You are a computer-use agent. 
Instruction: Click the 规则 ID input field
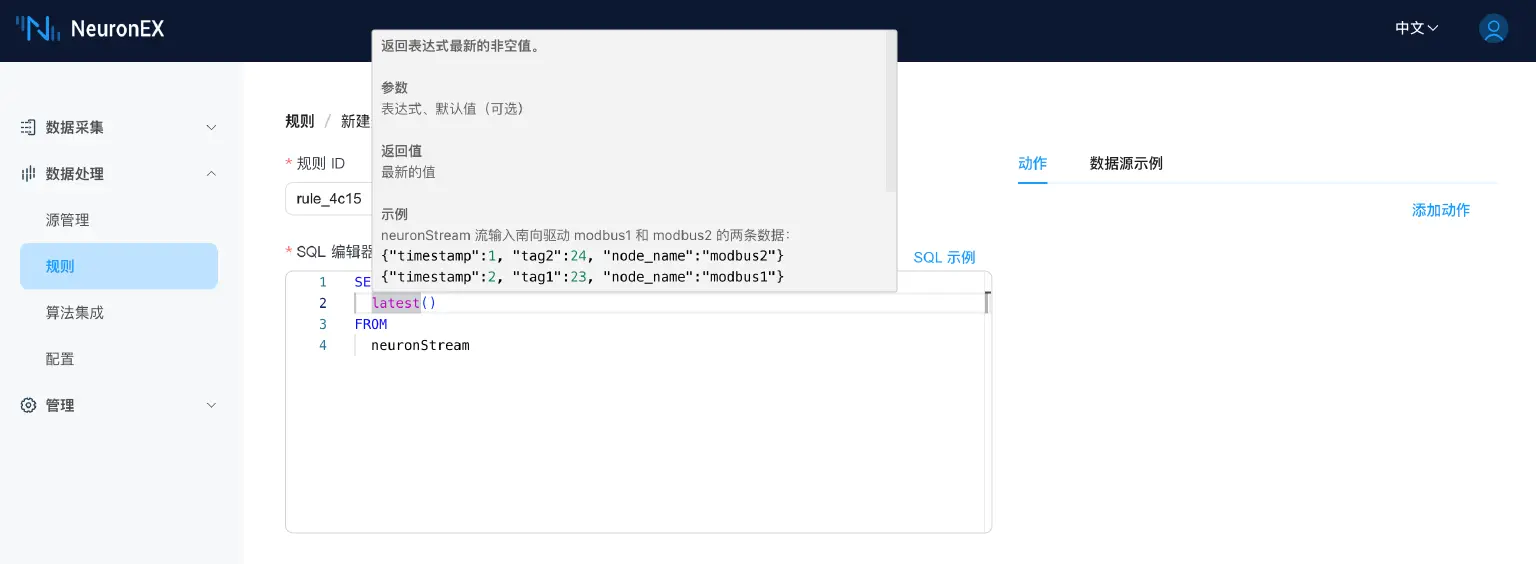point(328,199)
